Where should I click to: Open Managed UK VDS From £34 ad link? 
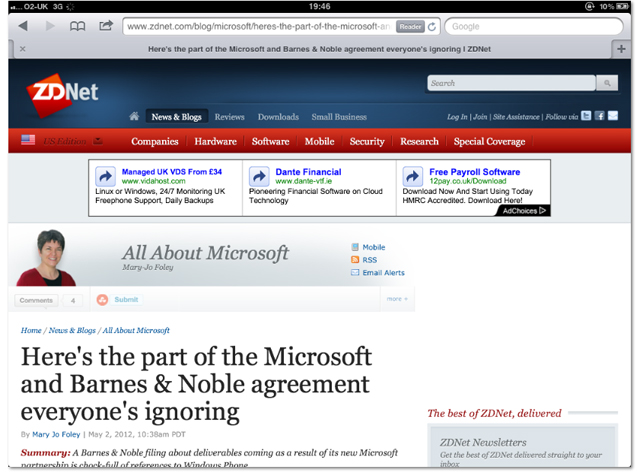tap(171, 172)
